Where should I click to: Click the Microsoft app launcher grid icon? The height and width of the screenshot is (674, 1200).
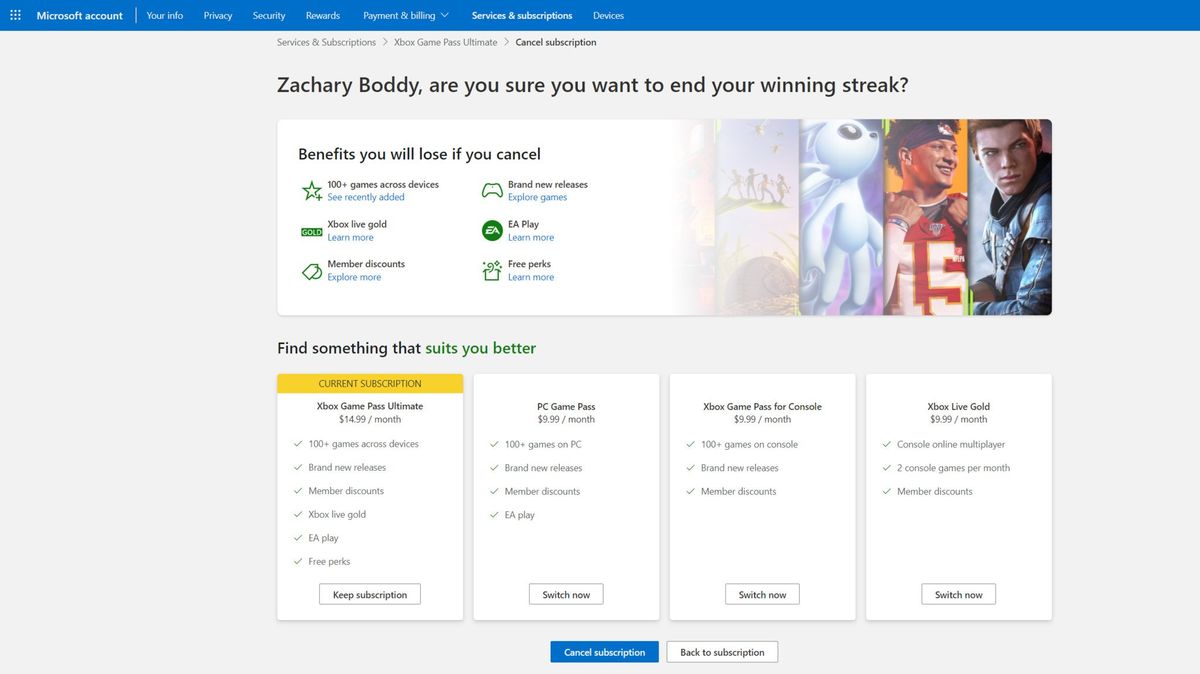pyautogui.click(x=15, y=15)
